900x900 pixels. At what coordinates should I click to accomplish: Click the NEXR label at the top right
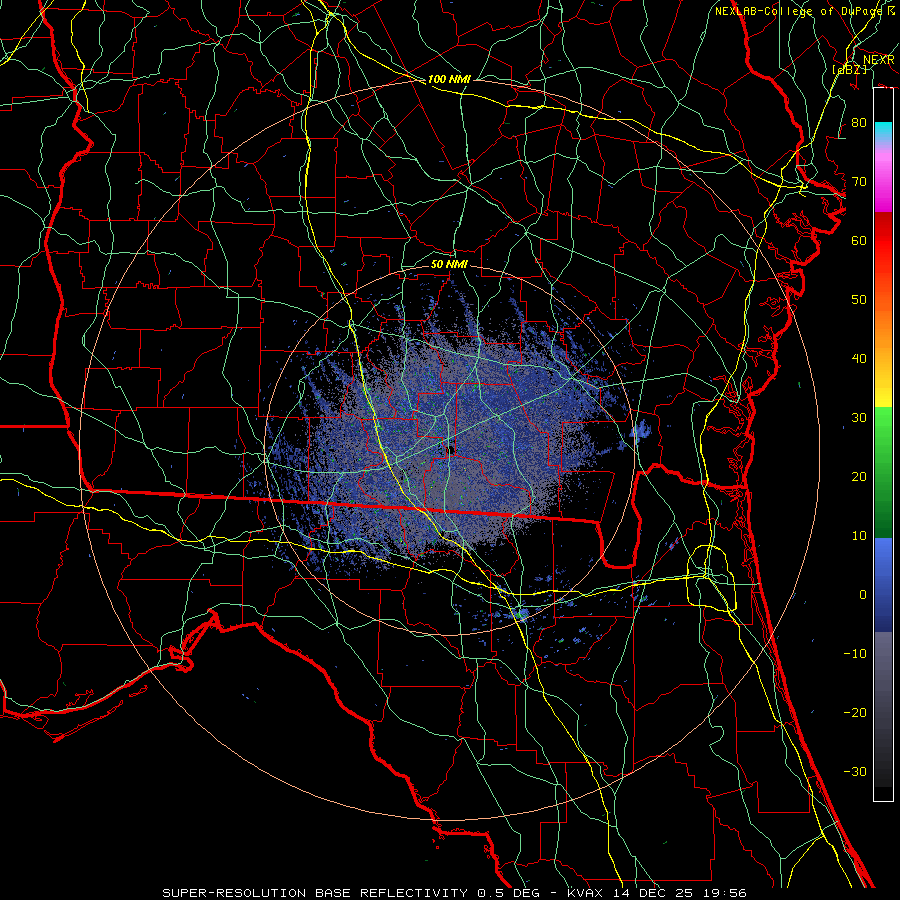(x=879, y=60)
